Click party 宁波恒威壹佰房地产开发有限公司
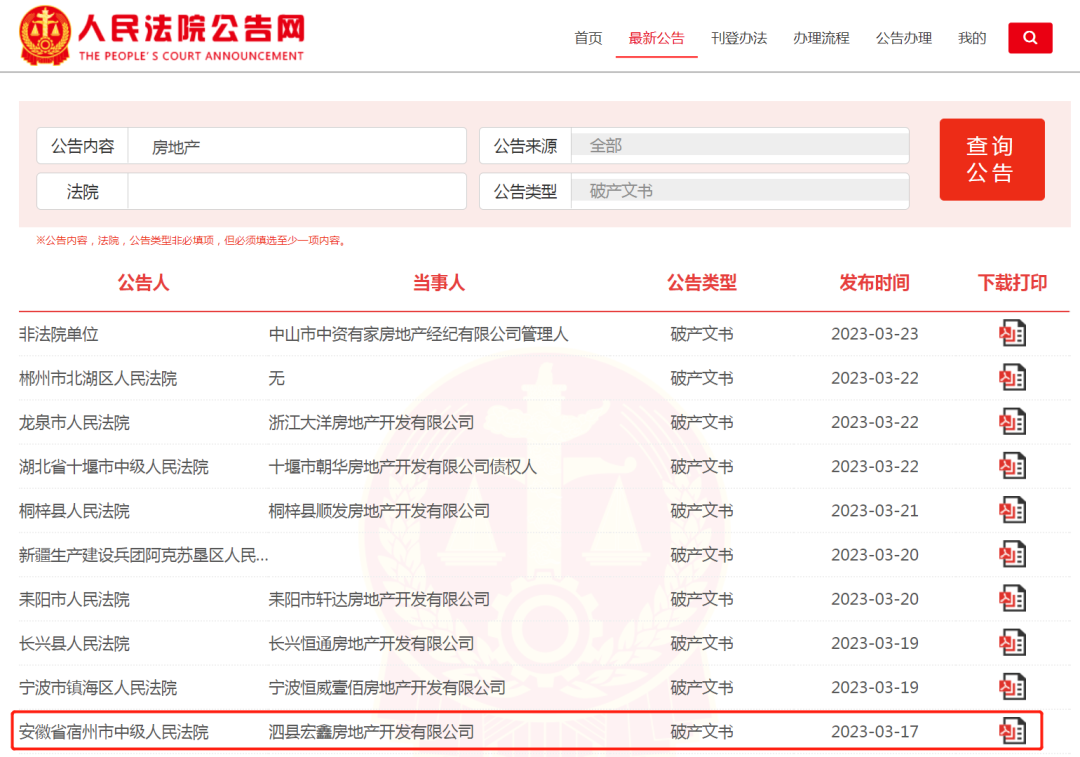1080x757 pixels. pos(387,687)
